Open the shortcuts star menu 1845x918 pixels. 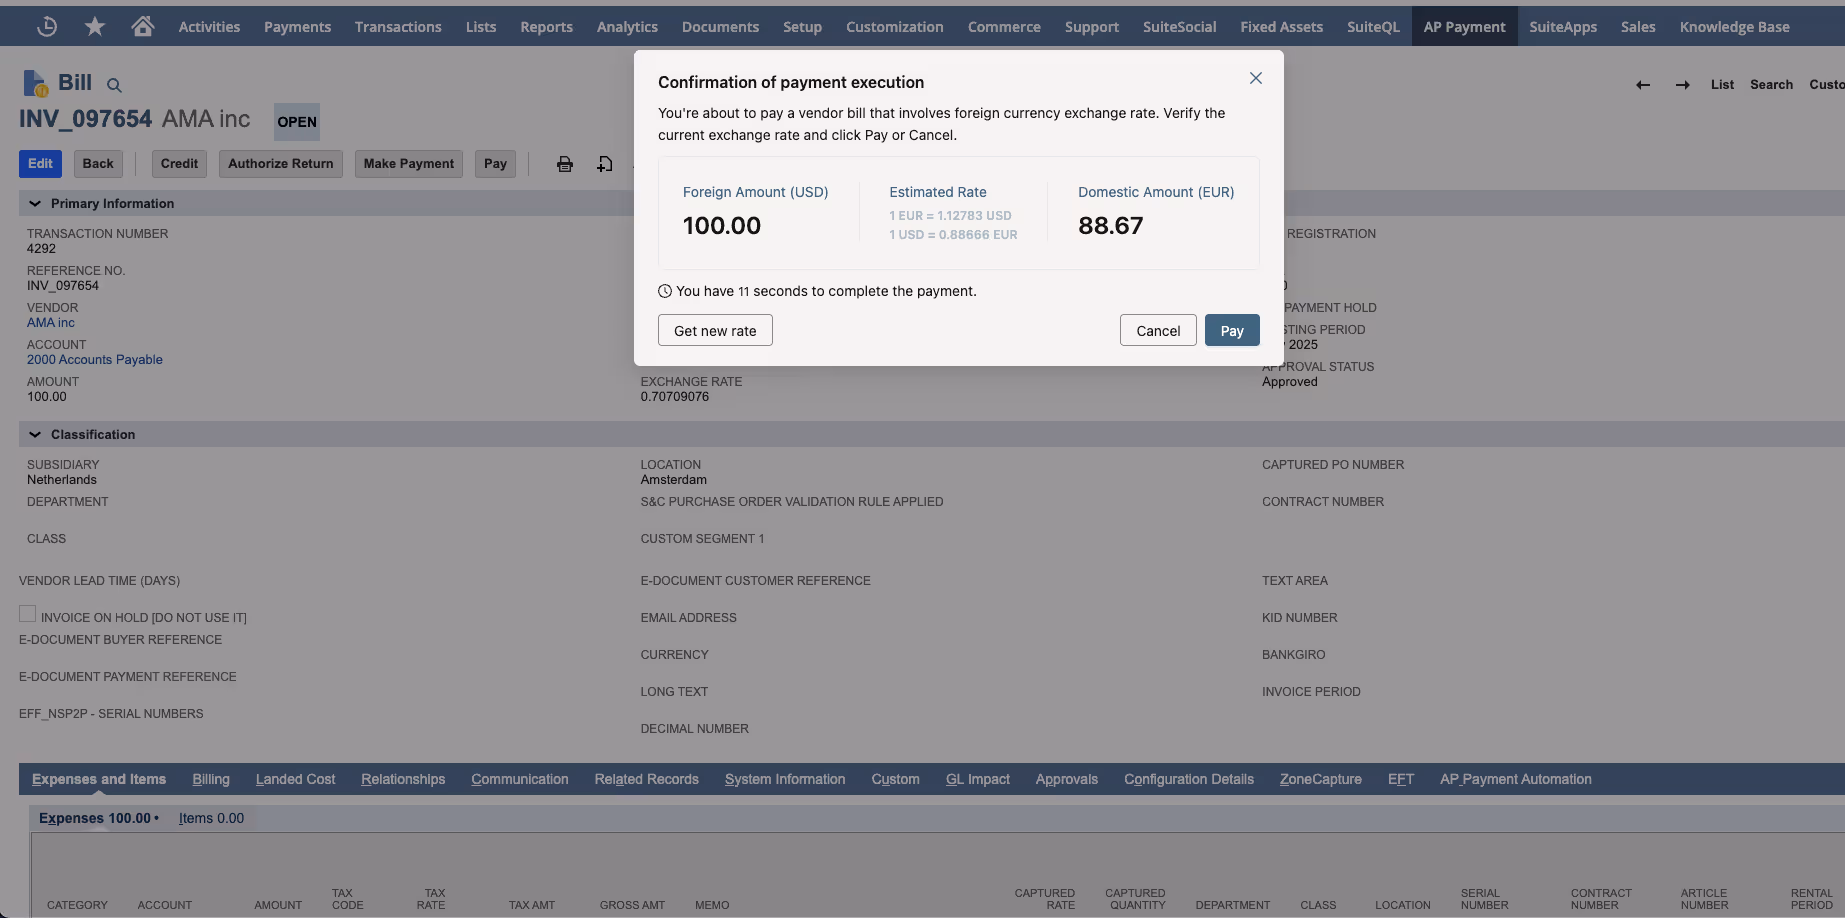[x=94, y=25]
